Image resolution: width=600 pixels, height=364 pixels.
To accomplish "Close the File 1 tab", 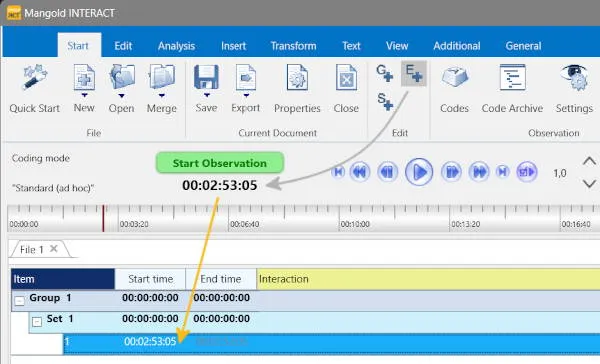I will pyautogui.click(x=54, y=249).
